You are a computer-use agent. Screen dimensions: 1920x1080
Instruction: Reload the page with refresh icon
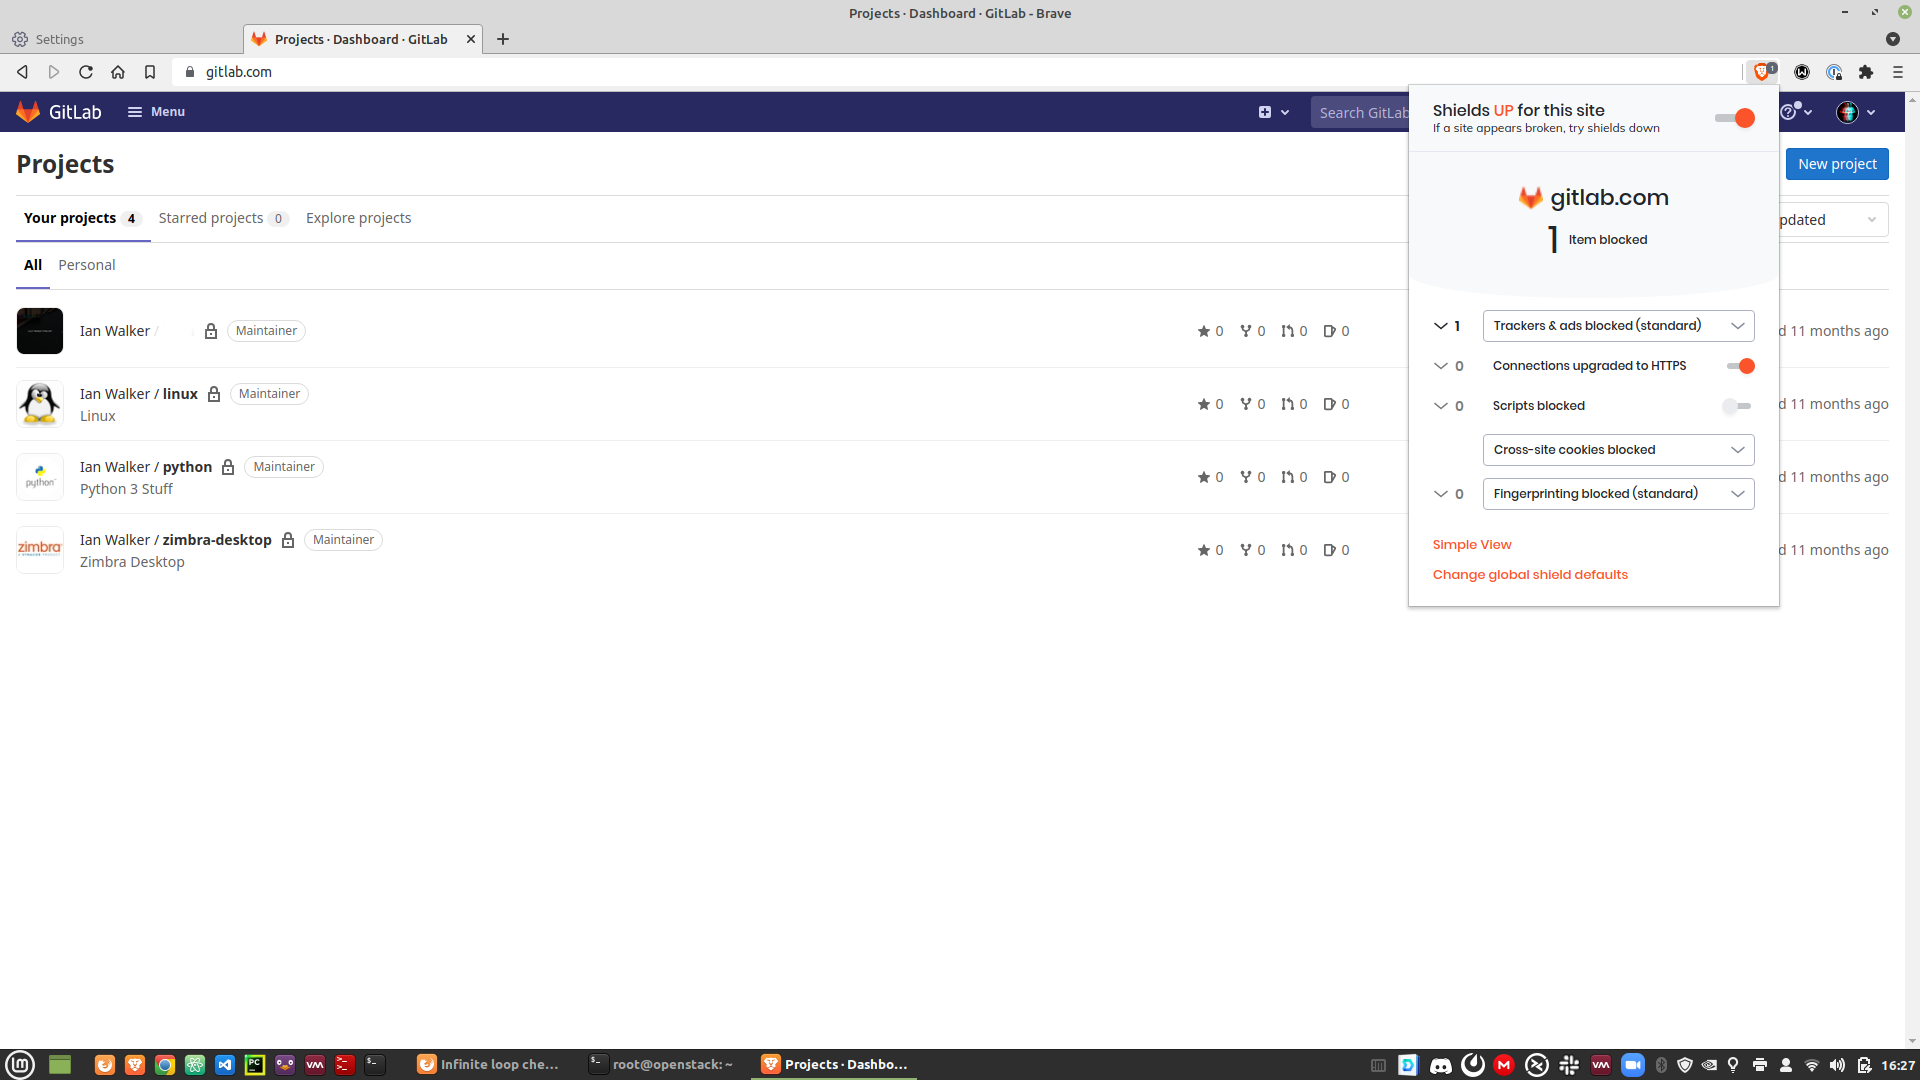(x=86, y=72)
